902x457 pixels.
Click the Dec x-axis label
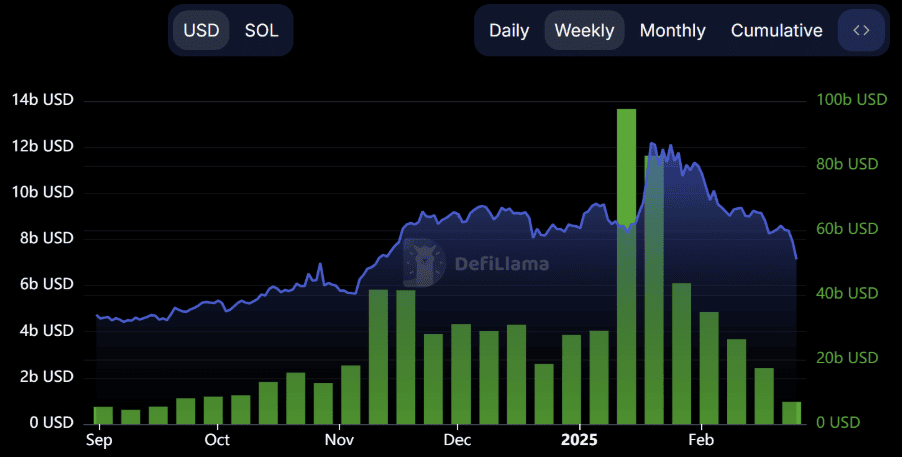click(x=457, y=440)
